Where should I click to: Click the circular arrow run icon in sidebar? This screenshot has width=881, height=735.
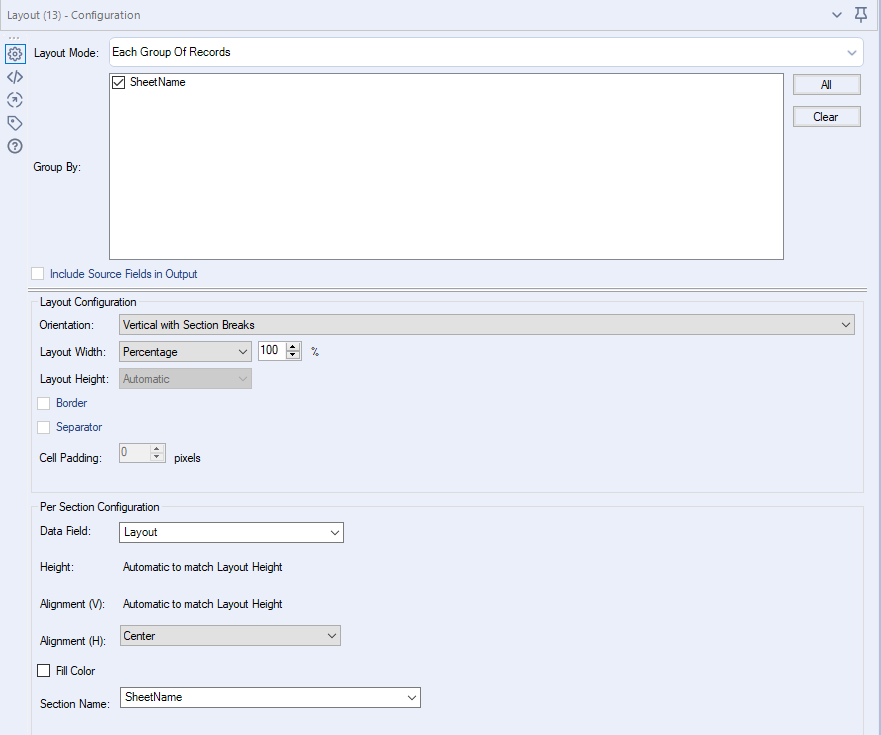14,99
